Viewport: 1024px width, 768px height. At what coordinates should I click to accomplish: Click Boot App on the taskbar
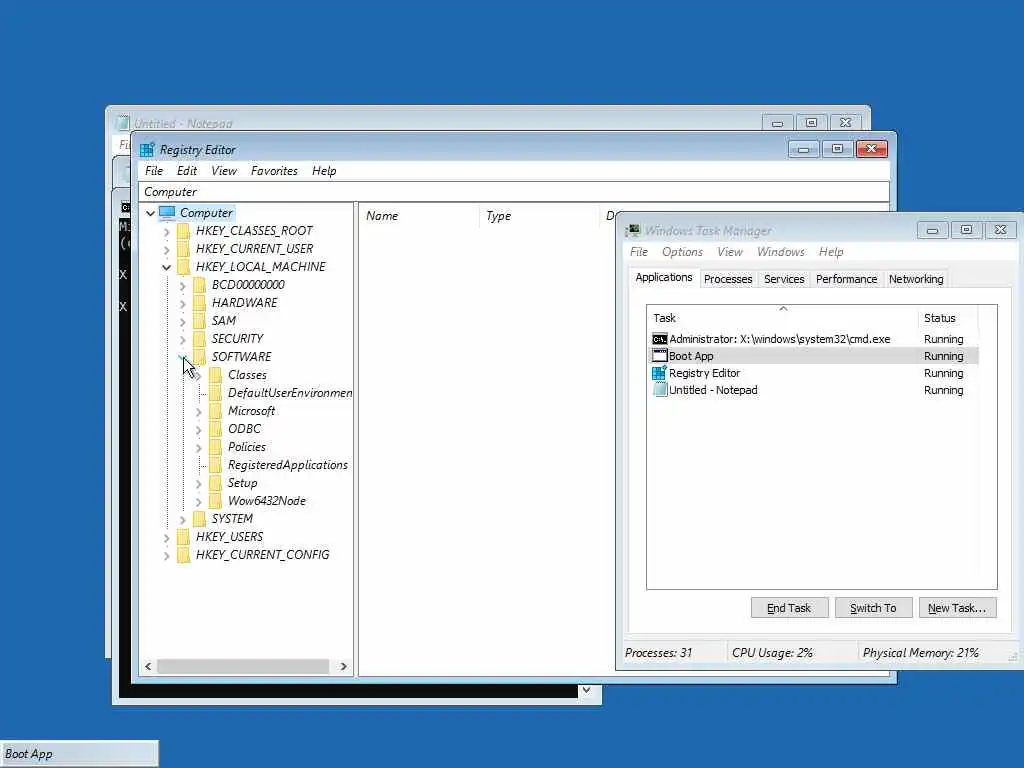click(x=79, y=754)
